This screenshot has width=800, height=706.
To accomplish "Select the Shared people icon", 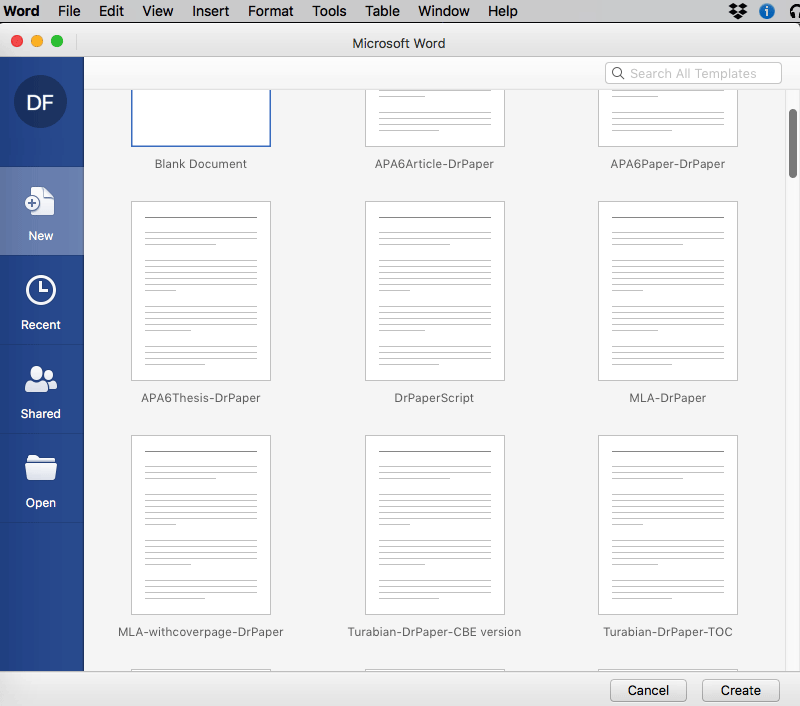I will click(x=41, y=380).
